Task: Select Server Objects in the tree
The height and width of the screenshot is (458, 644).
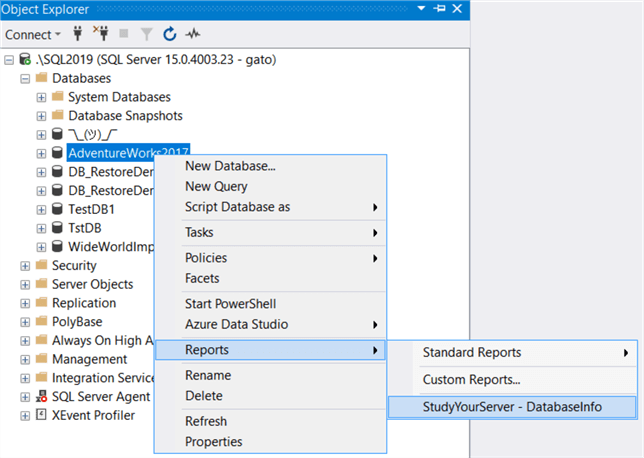Action: click(x=92, y=284)
